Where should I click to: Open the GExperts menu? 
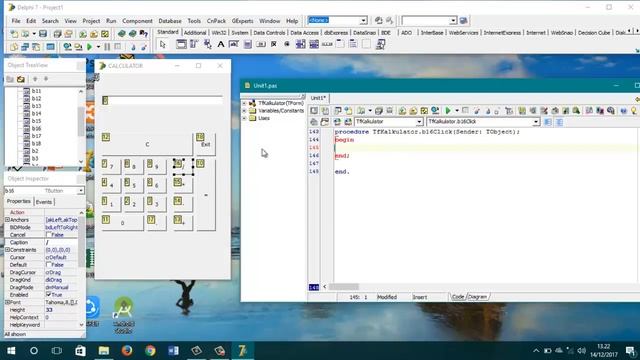point(242,21)
